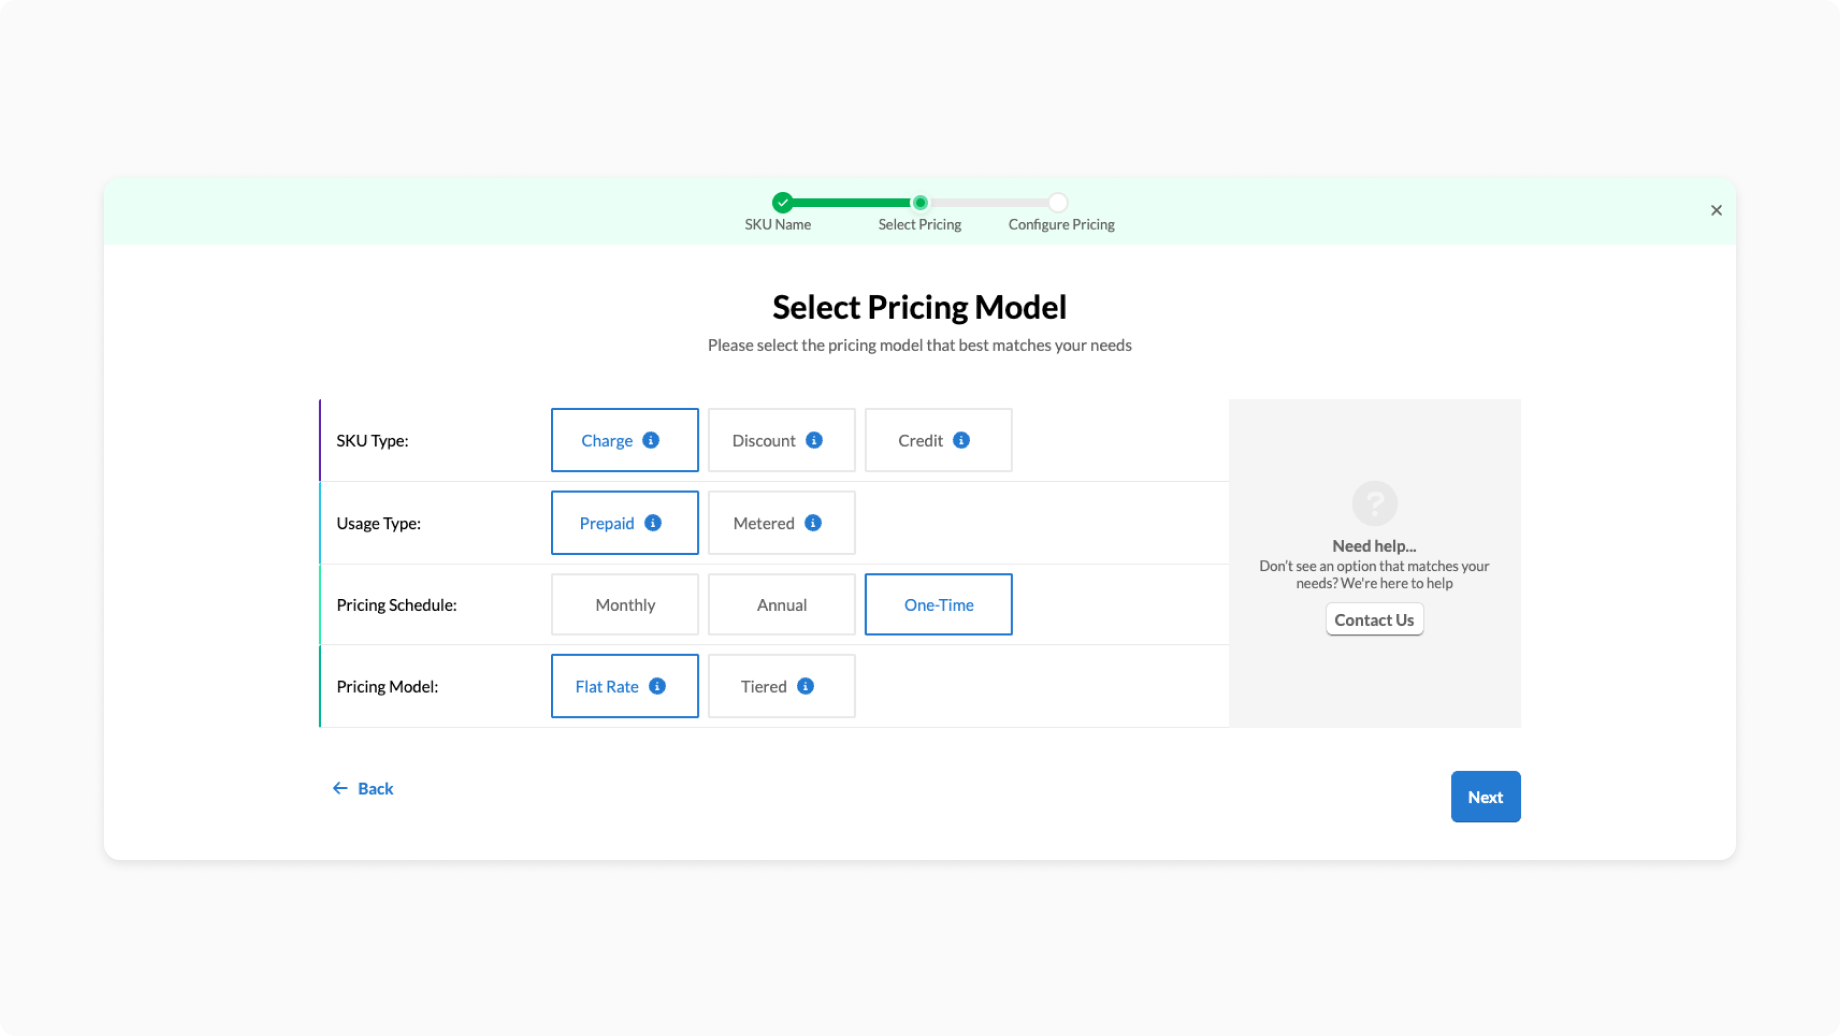Choose the Annual pricing schedule
The height and width of the screenshot is (1036, 1840).
pos(781,605)
